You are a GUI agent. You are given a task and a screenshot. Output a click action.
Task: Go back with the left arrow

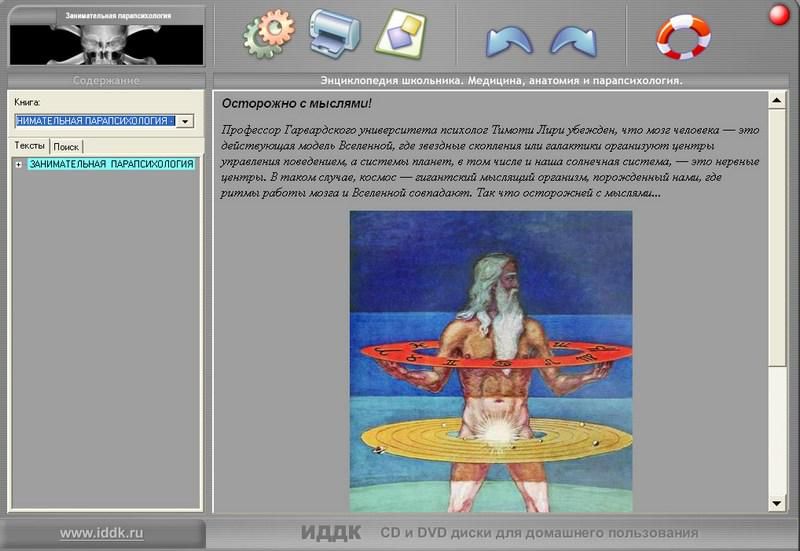pyautogui.click(x=509, y=40)
